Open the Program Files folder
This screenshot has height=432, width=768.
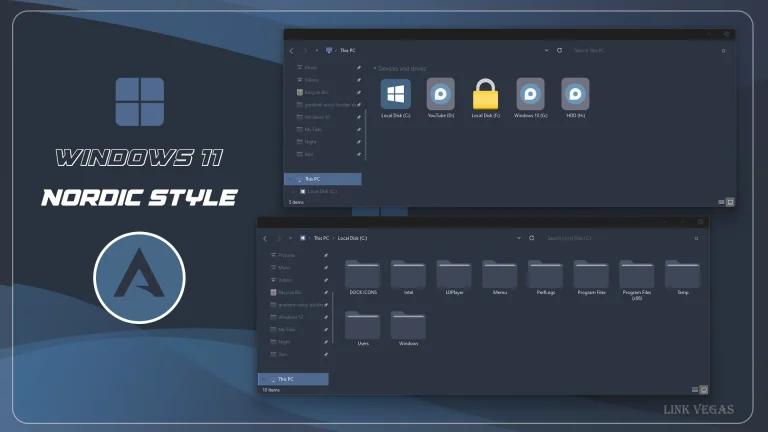coord(591,277)
